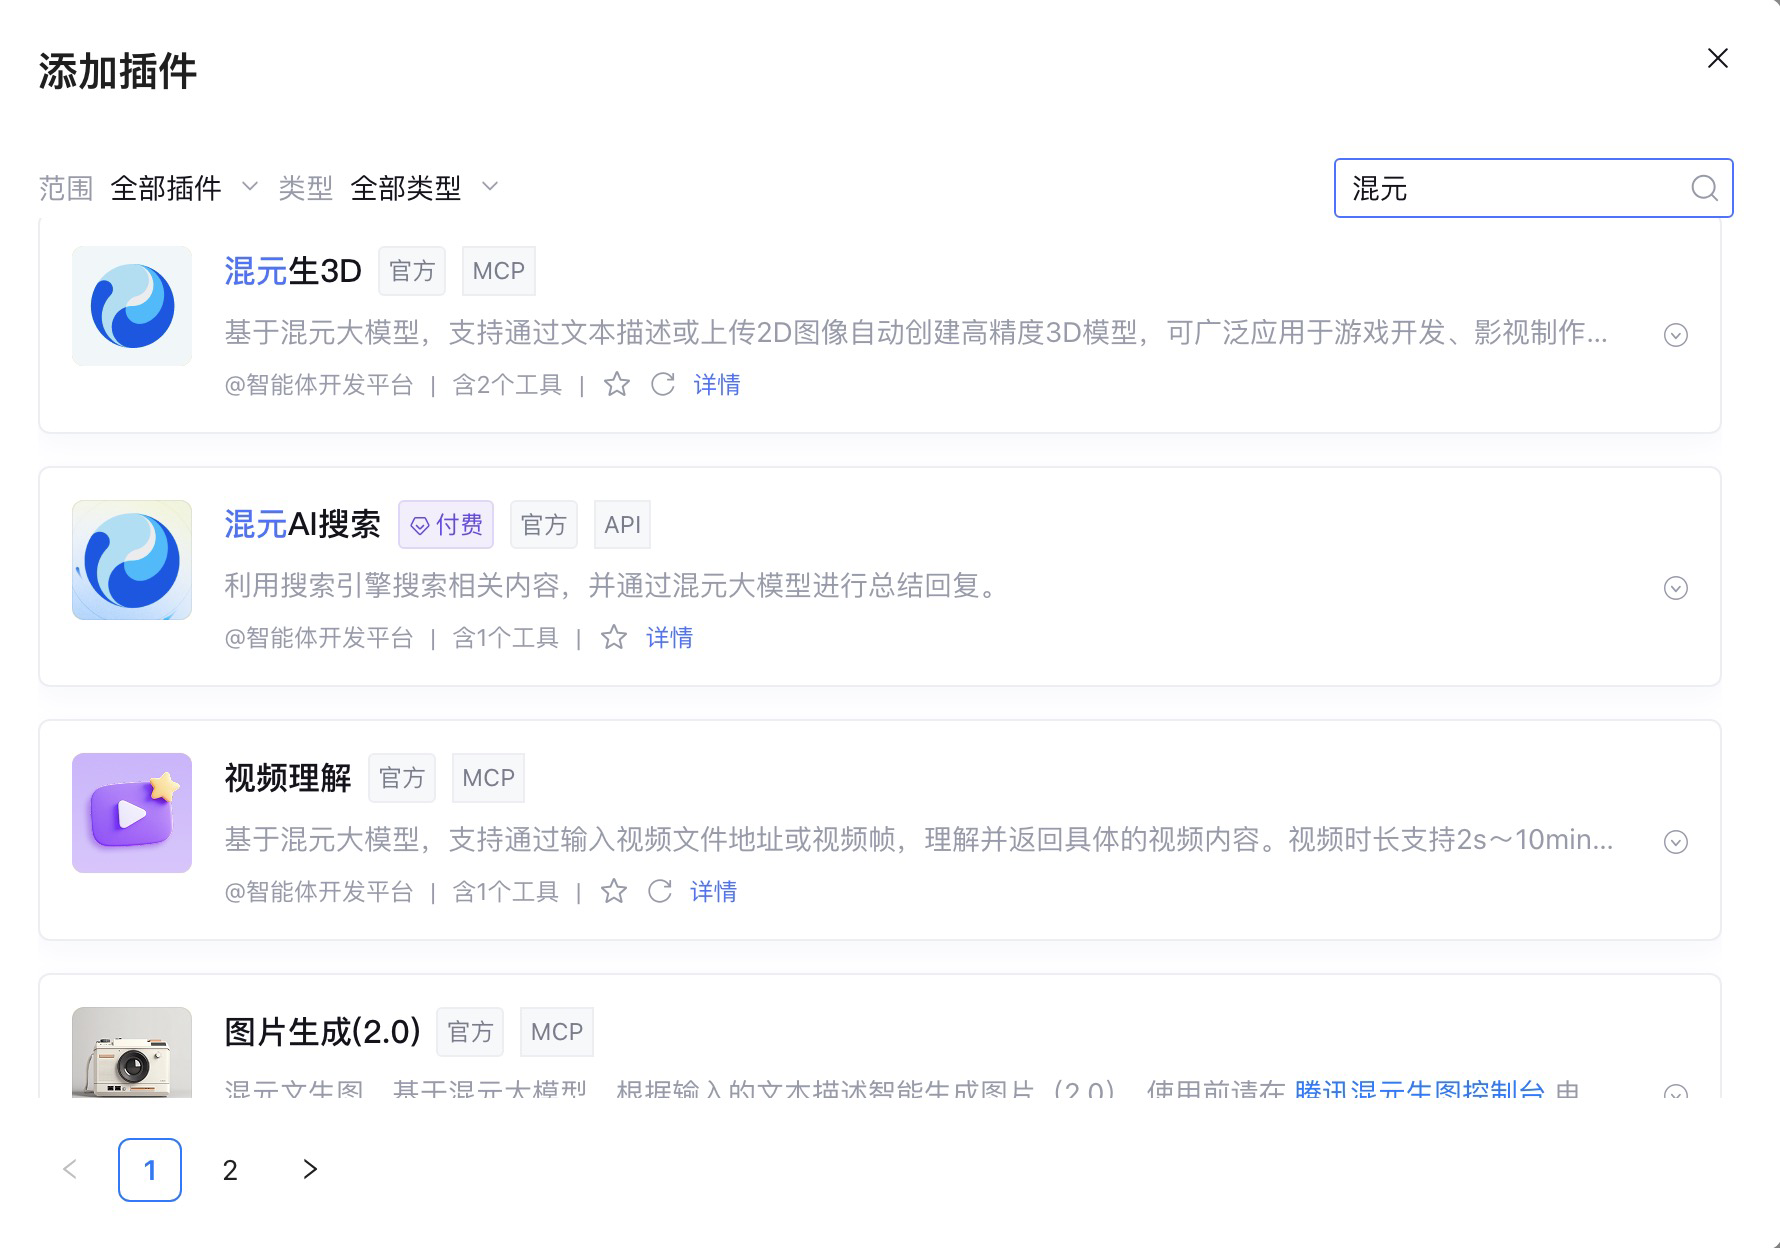The width and height of the screenshot is (1780, 1248).
Task: Click 含2个工具 text on 混元生3D
Action: [x=508, y=385]
